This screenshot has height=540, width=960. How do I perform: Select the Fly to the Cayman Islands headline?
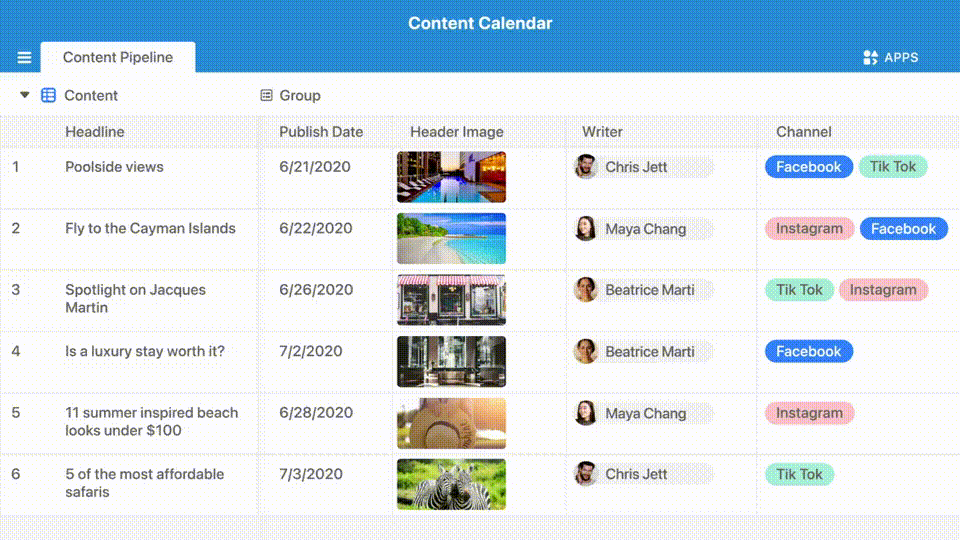click(150, 228)
